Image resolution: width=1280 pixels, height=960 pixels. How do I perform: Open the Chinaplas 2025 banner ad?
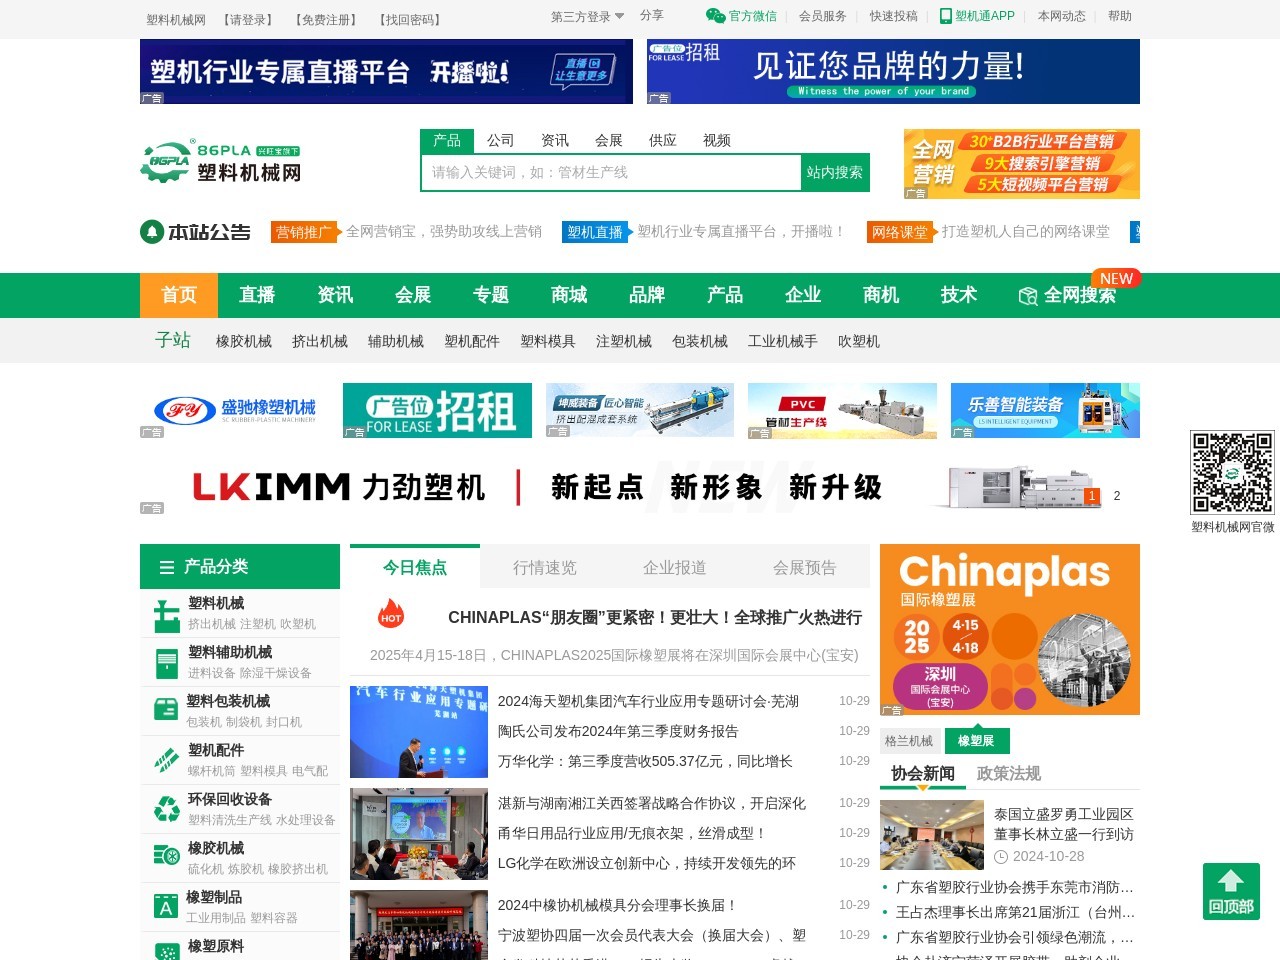click(1010, 629)
